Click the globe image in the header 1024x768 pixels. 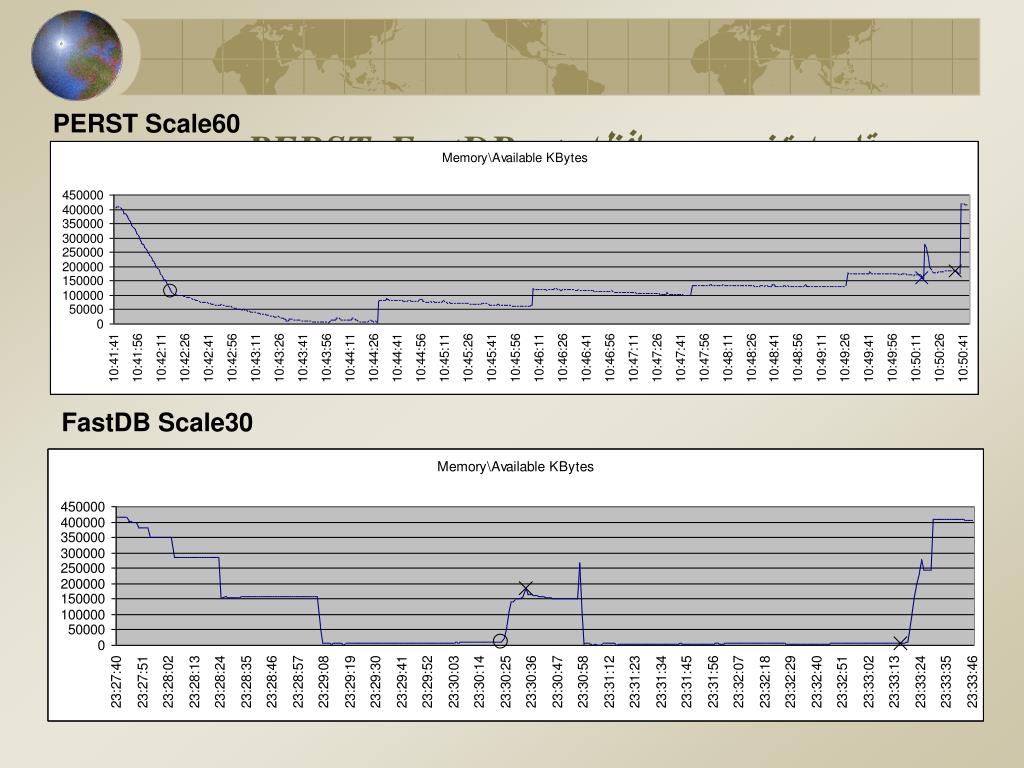[77, 55]
